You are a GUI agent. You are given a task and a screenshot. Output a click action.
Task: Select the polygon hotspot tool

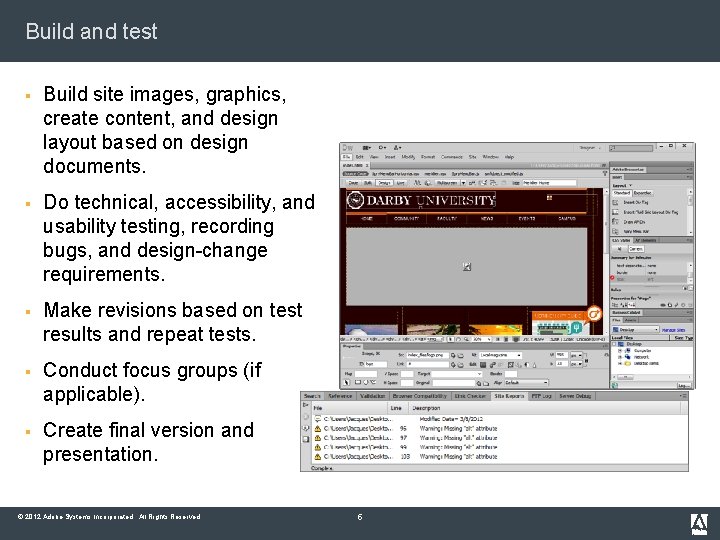tap(373, 382)
